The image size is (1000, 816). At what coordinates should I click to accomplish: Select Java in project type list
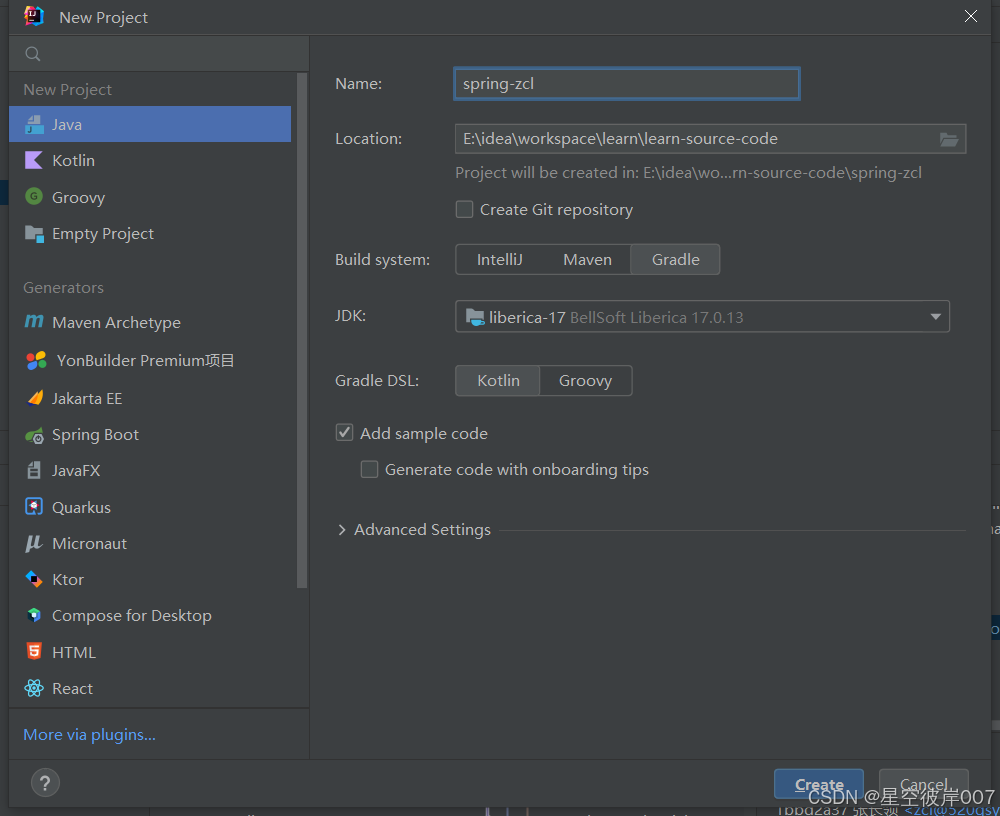point(150,124)
